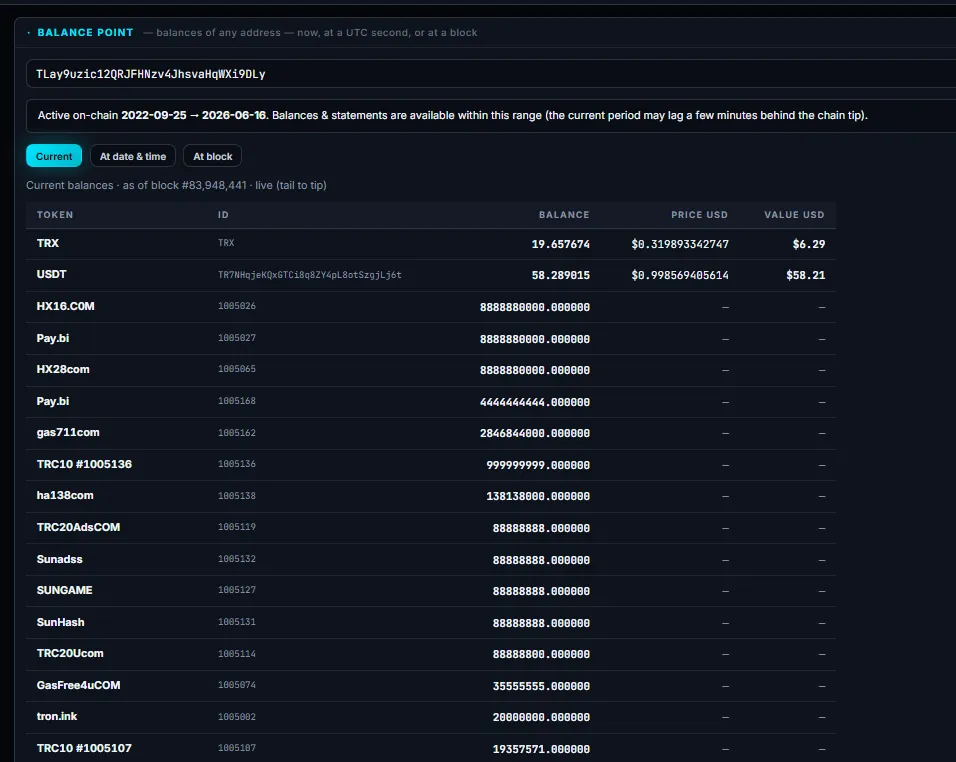The height and width of the screenshot is (762, 956).
Task: Click the ID column header
Action: [223, 215]
